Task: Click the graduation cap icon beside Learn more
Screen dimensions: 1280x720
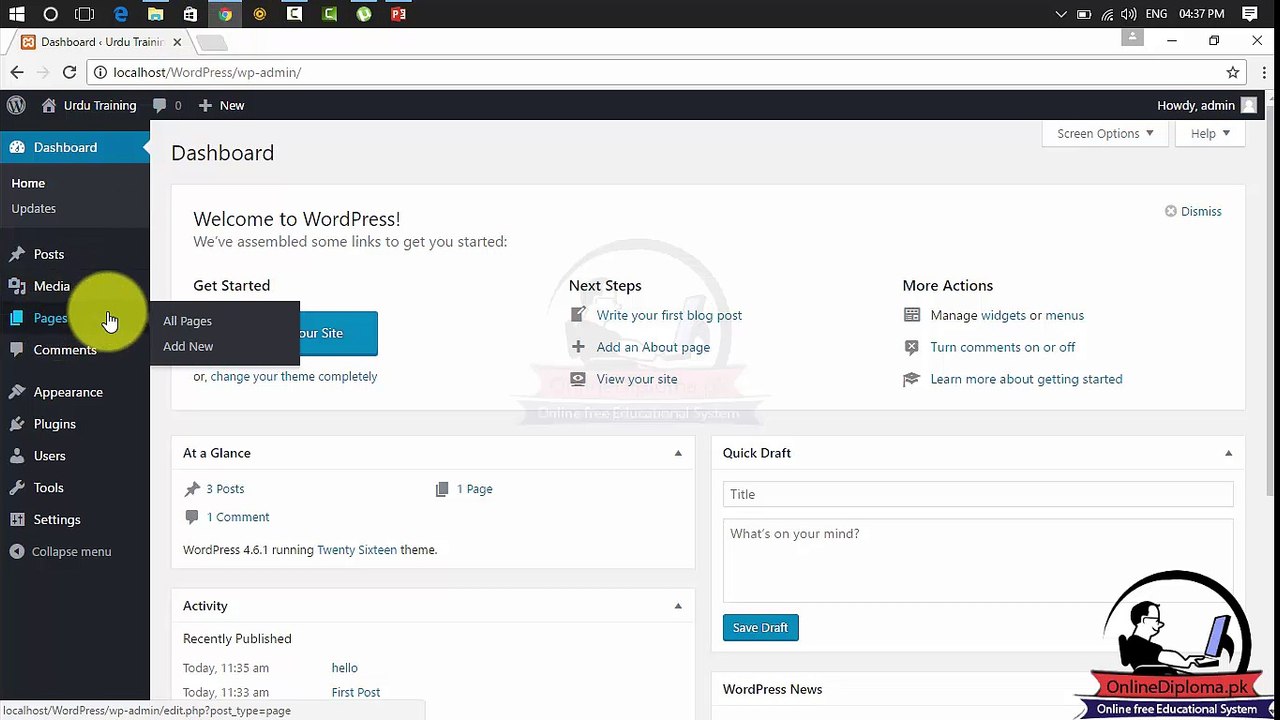Action: coord(911,379)
